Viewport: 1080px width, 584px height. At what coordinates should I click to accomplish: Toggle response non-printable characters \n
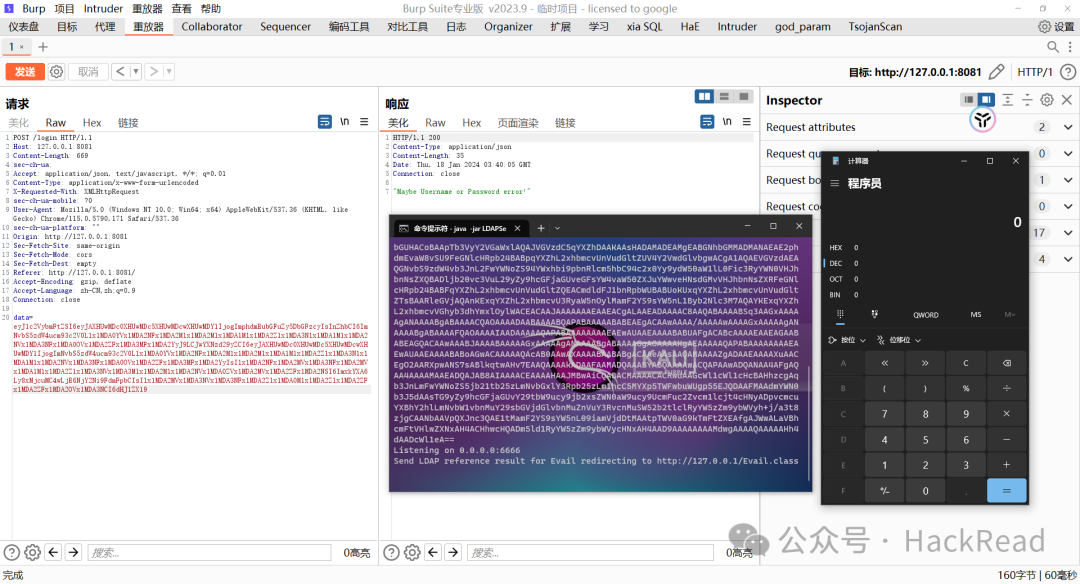(727, 122)
